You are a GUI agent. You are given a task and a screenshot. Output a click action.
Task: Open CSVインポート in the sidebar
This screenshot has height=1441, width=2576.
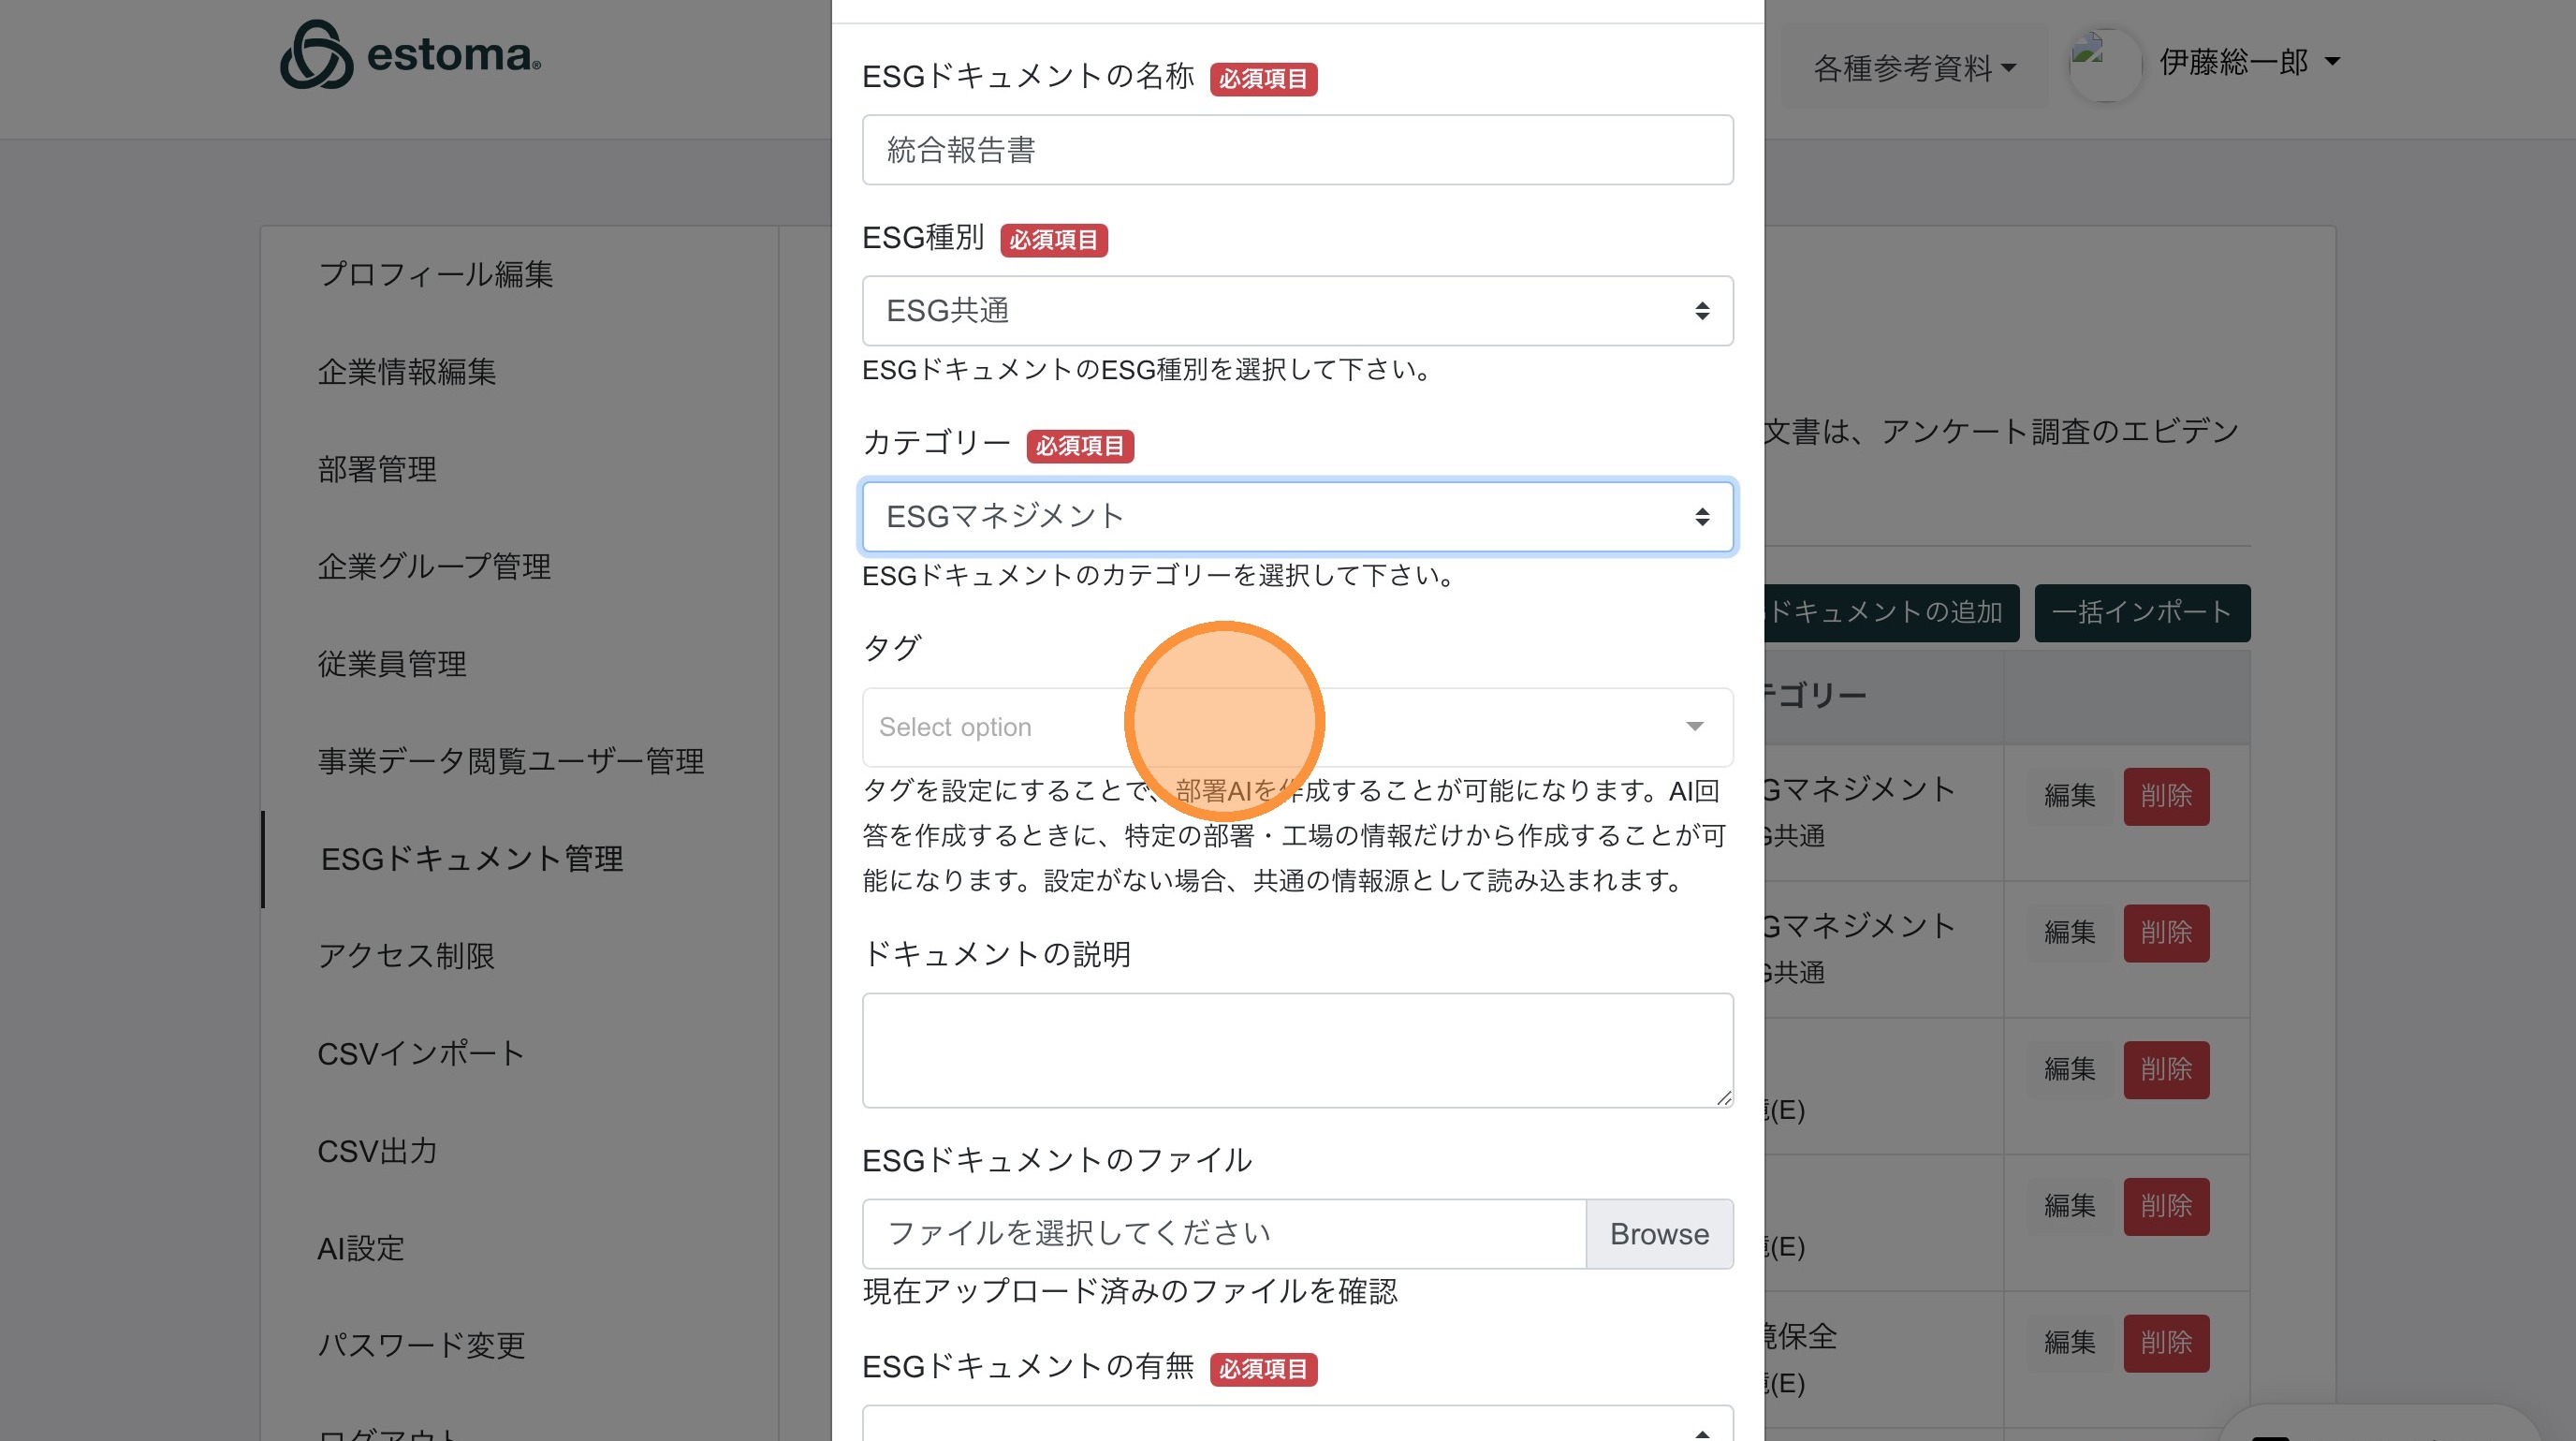[421, 1053]
